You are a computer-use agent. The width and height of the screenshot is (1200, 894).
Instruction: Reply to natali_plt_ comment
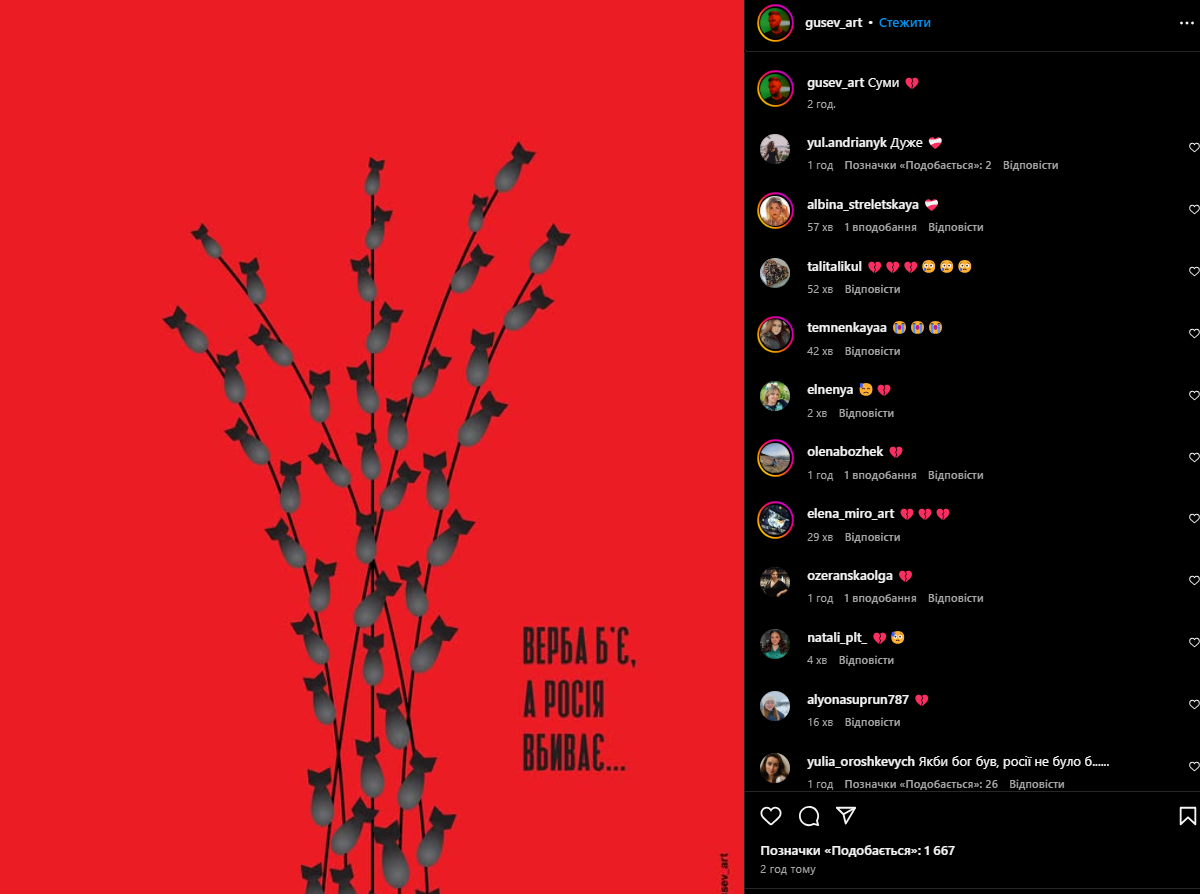click(866, 660)
